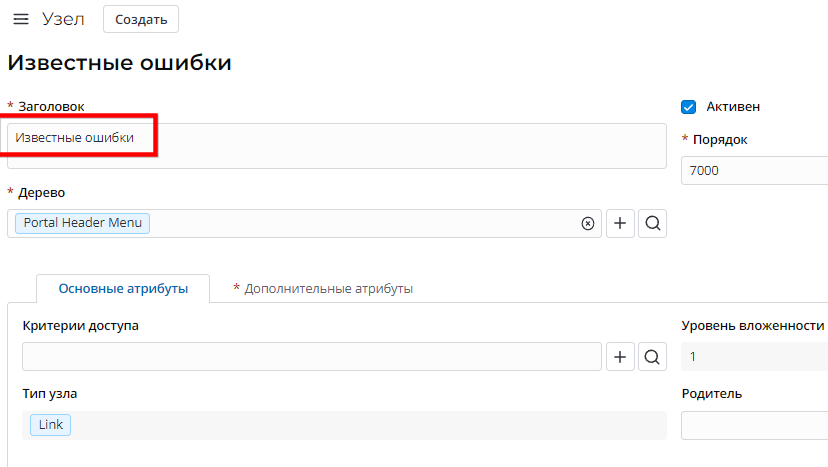Click the Родитель input field

(x=755, y=425)
